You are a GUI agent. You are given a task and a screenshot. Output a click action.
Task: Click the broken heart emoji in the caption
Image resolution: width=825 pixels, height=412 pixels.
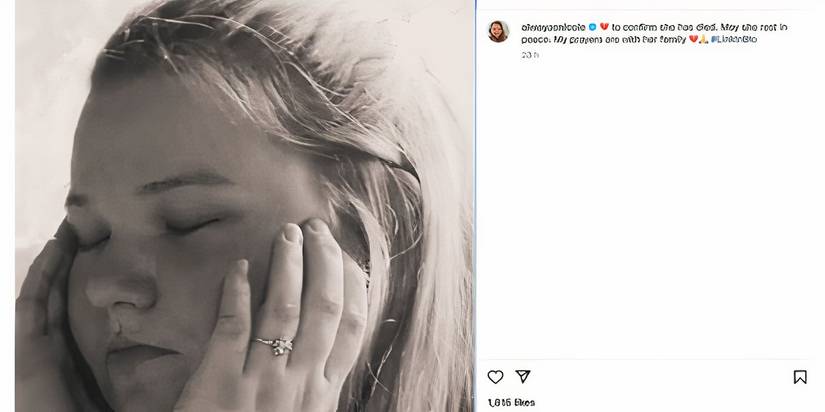[x=604, y=27]
